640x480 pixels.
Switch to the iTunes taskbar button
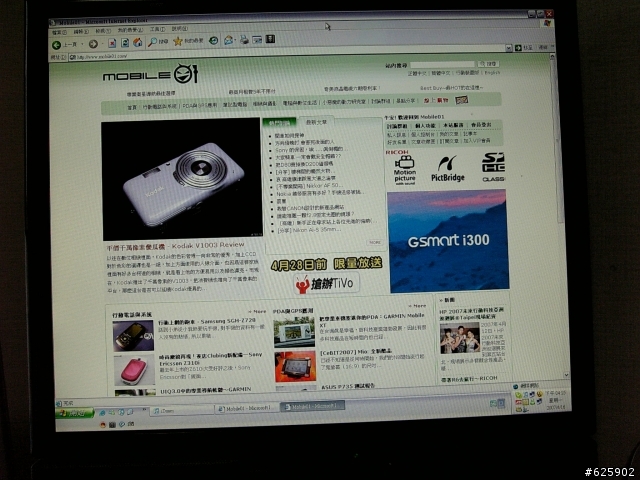(x=182, y=410)
